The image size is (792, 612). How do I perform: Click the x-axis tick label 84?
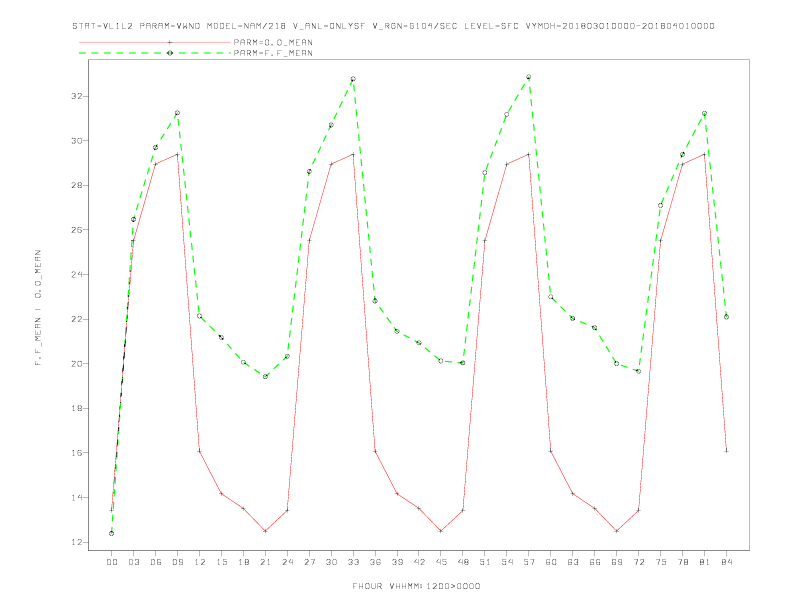click(726, 562)
